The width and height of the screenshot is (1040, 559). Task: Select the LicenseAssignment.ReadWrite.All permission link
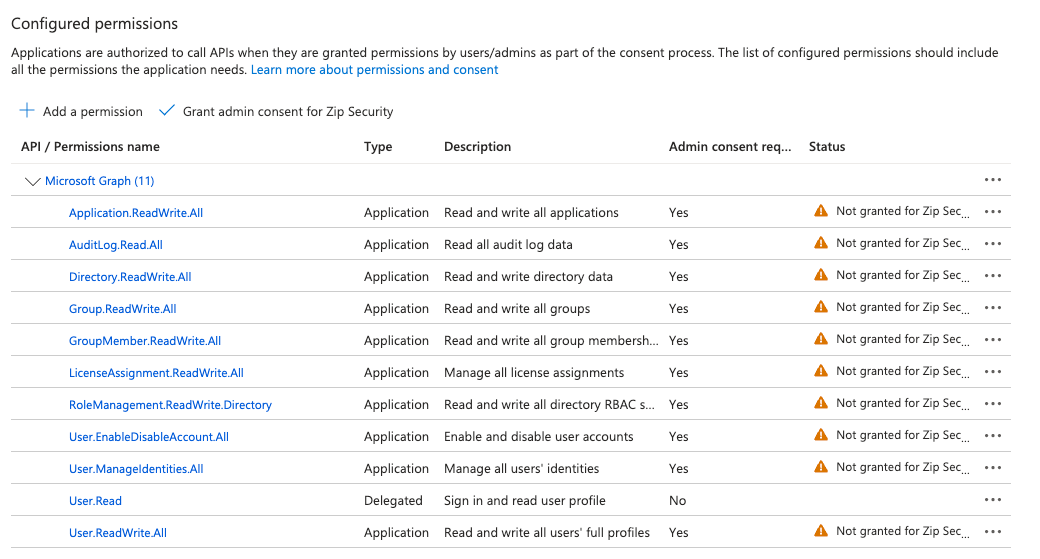point(156,373)
